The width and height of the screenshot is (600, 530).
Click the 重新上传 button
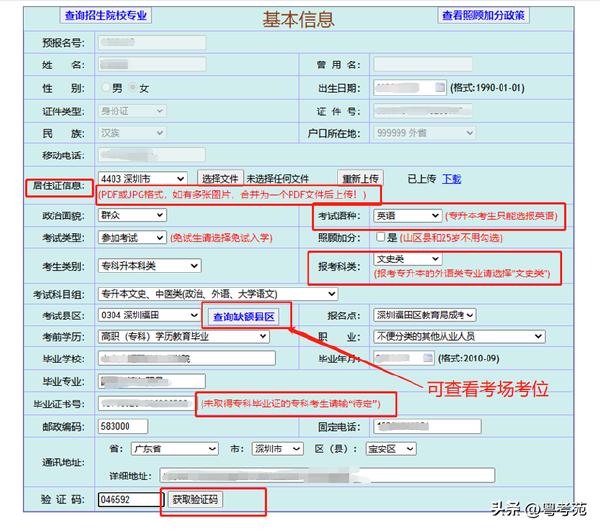pyautogui.click(x=360, y=178)
